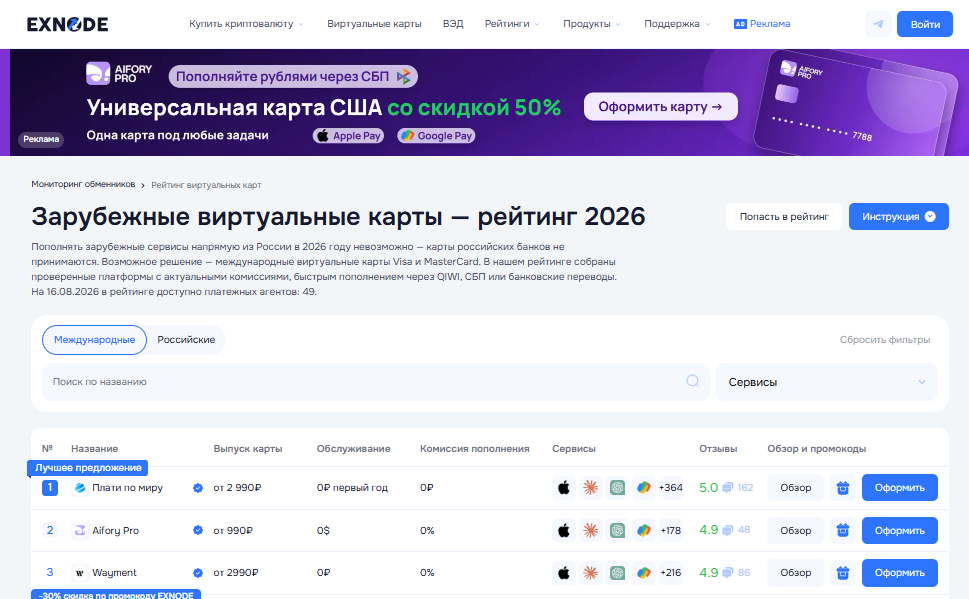Open promo gift icon for Плати по миру

click(x=842, y=488)
